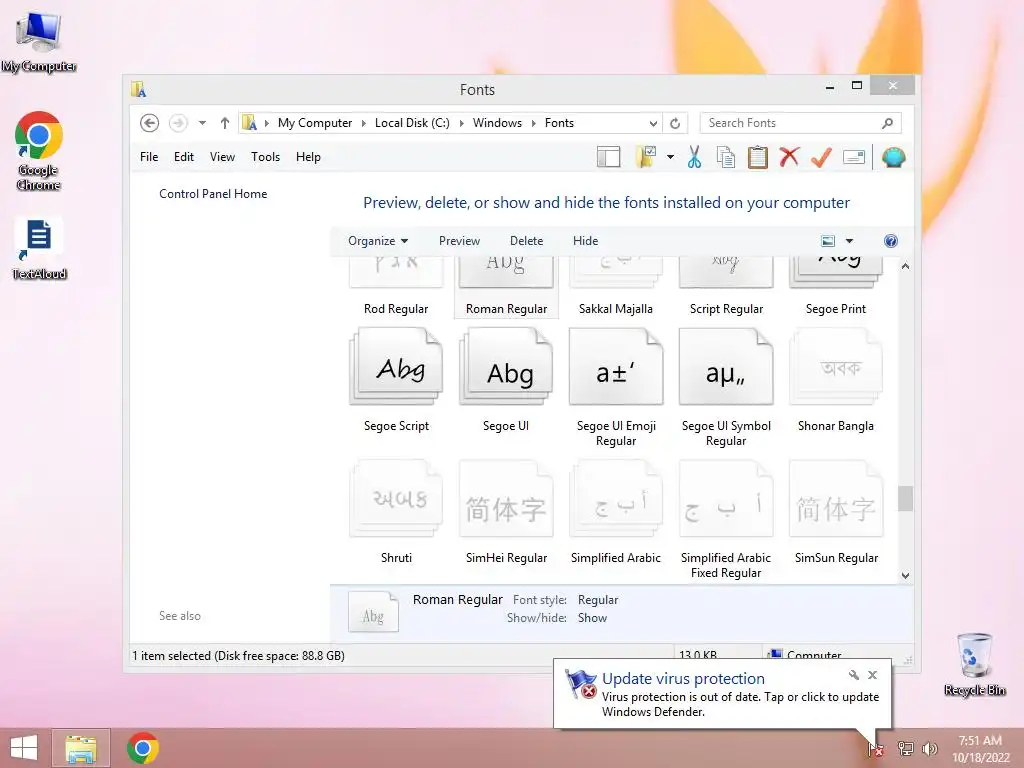
Task: Select the Segoe UI font
Action: (x=506, y=381)
